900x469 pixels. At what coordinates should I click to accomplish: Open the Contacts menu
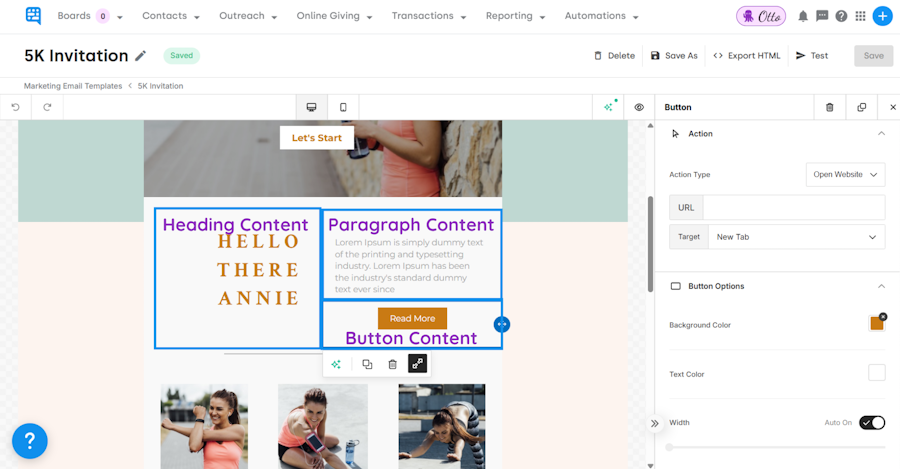click(x=171, y=16)
